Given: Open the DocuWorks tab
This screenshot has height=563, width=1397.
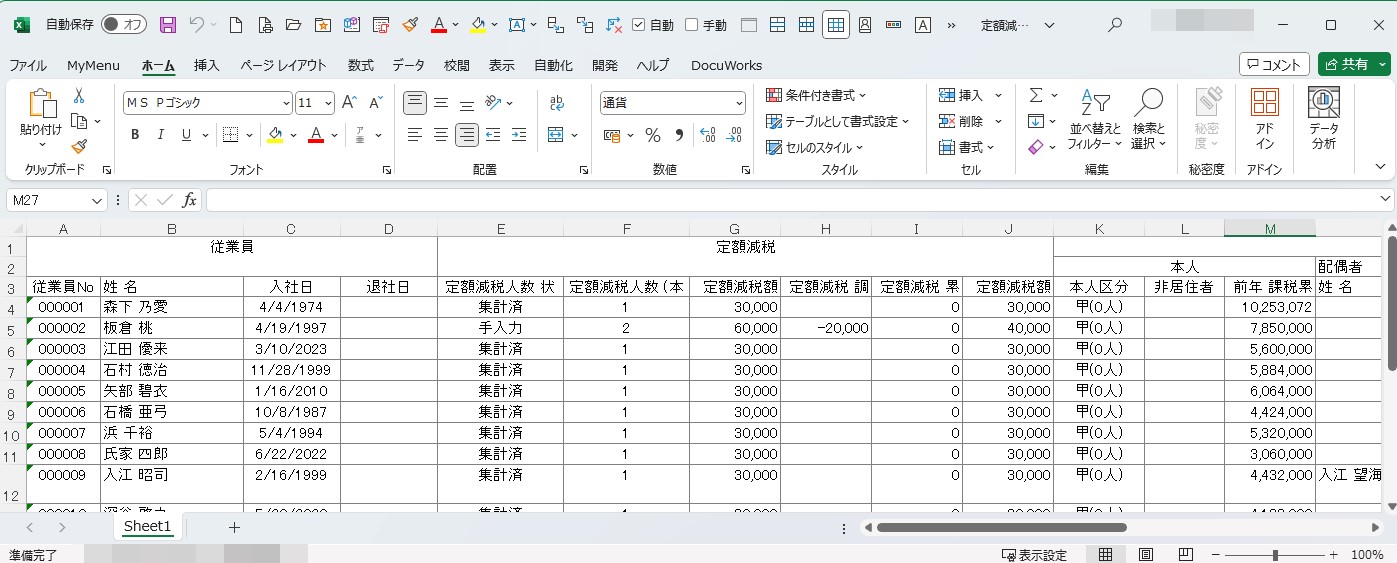Looking at the screenshot, I should 726,65.
